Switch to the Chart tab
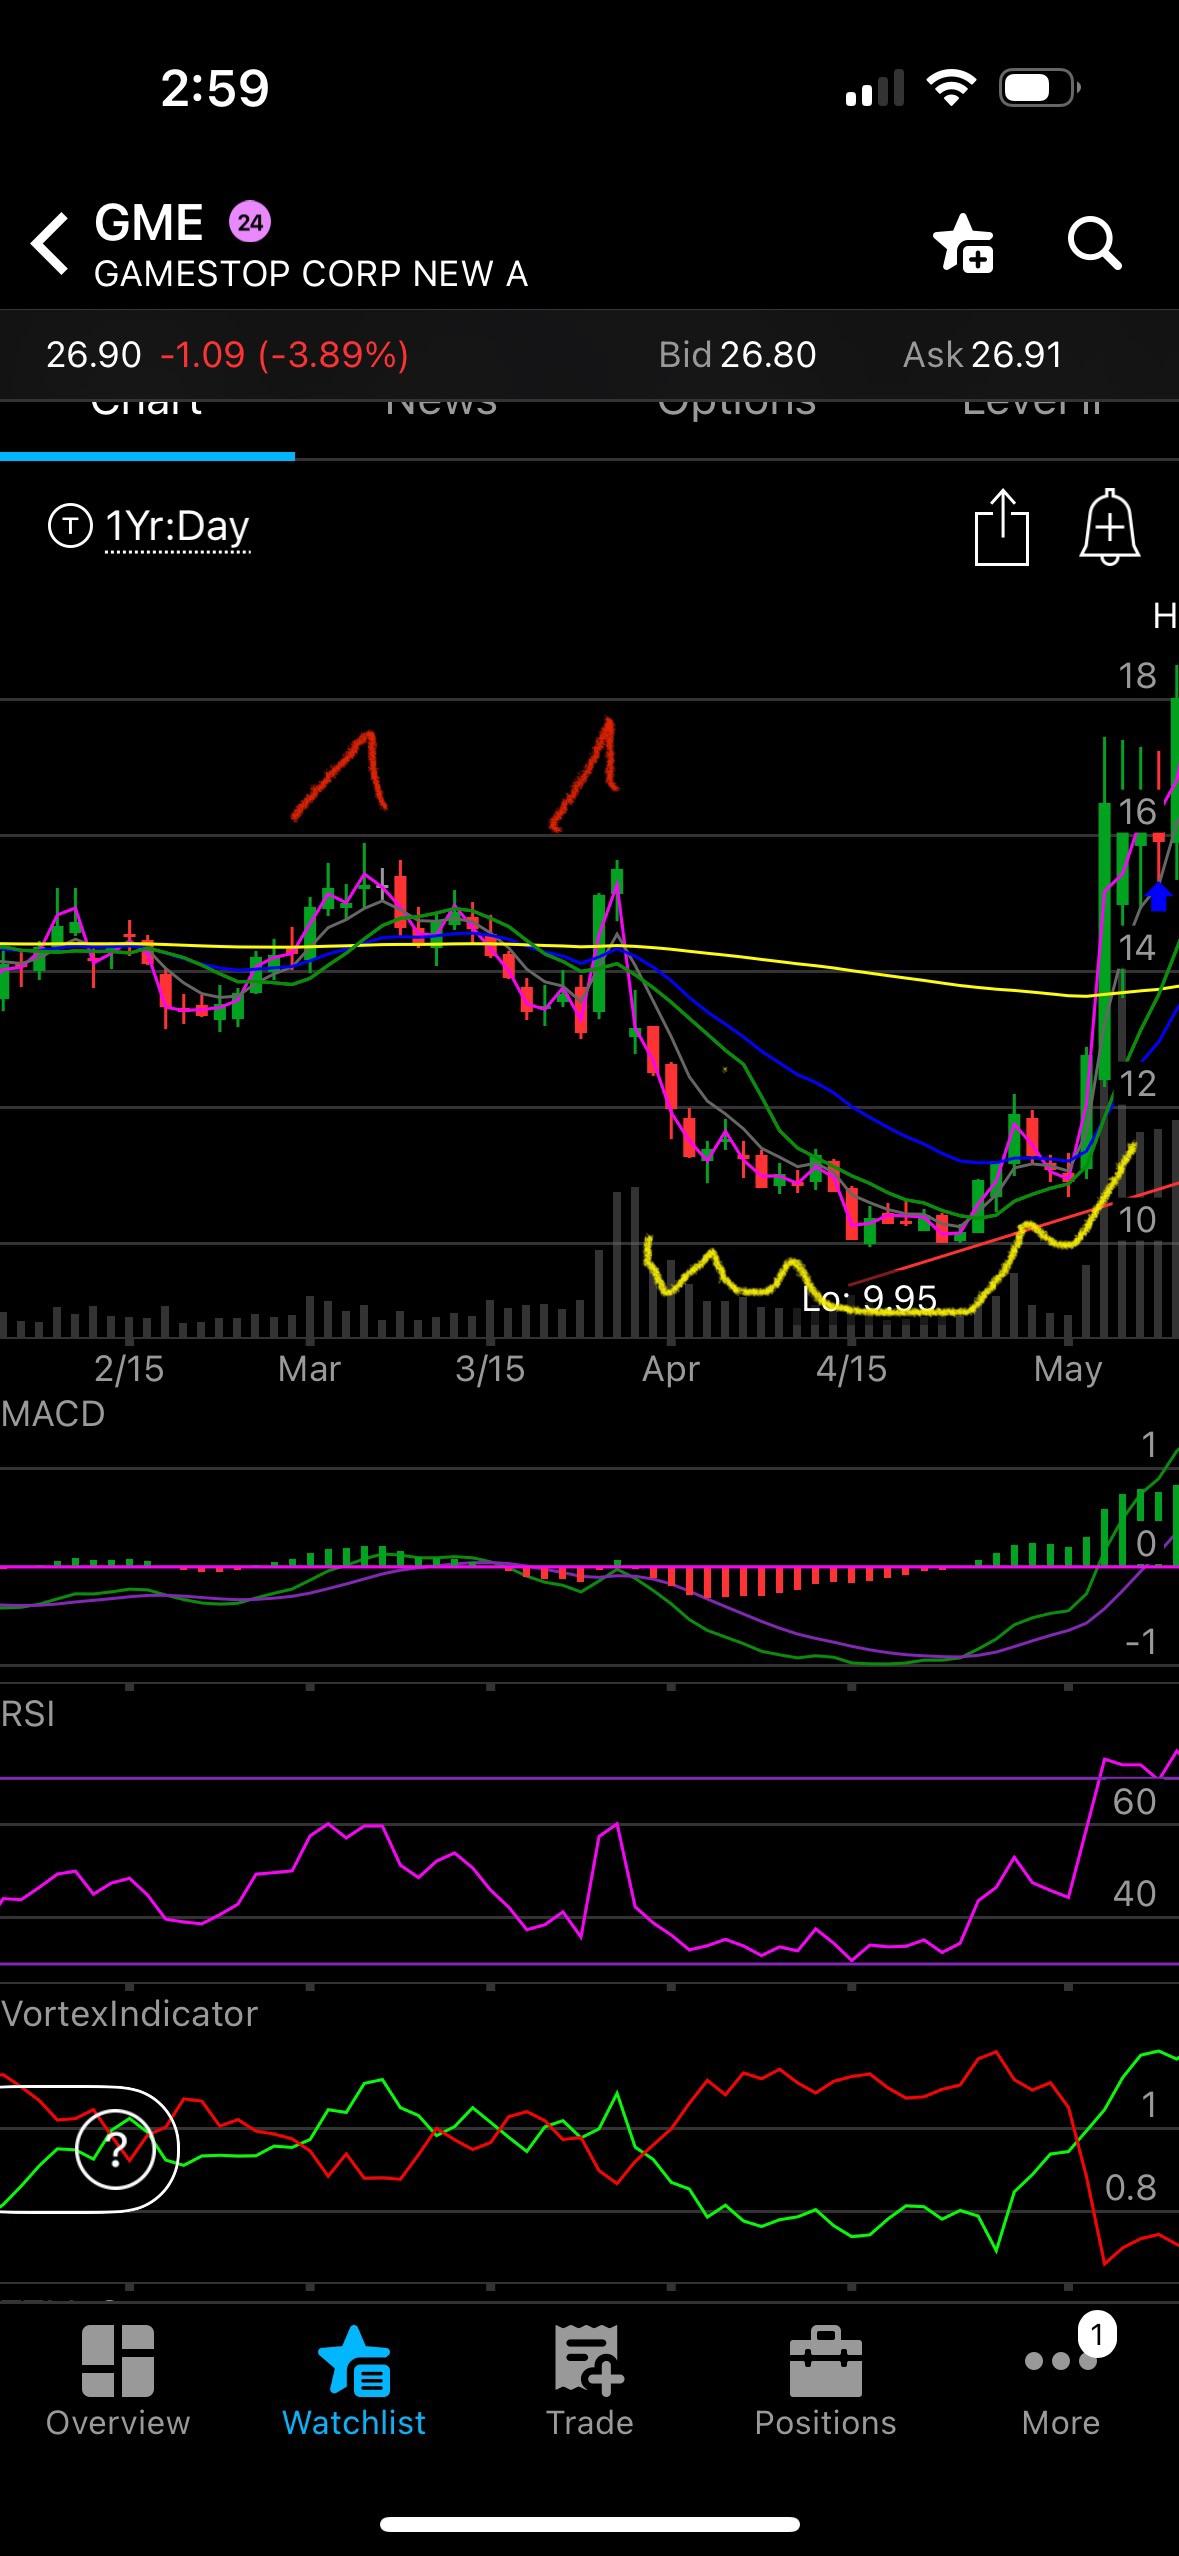Image resolution: width=1179 pixels, height=2556 pixels. [147, 412]
